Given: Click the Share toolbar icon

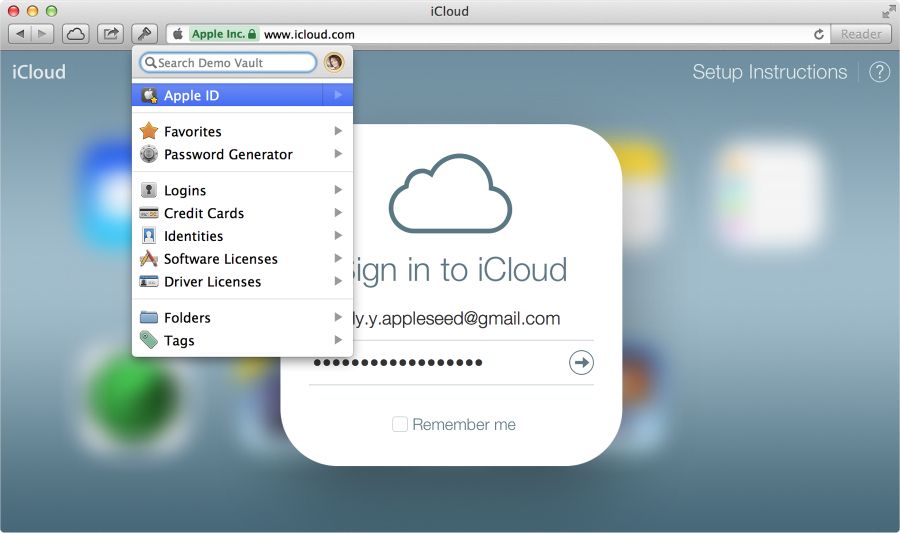Looking at the screenshot, I should 110,34.
